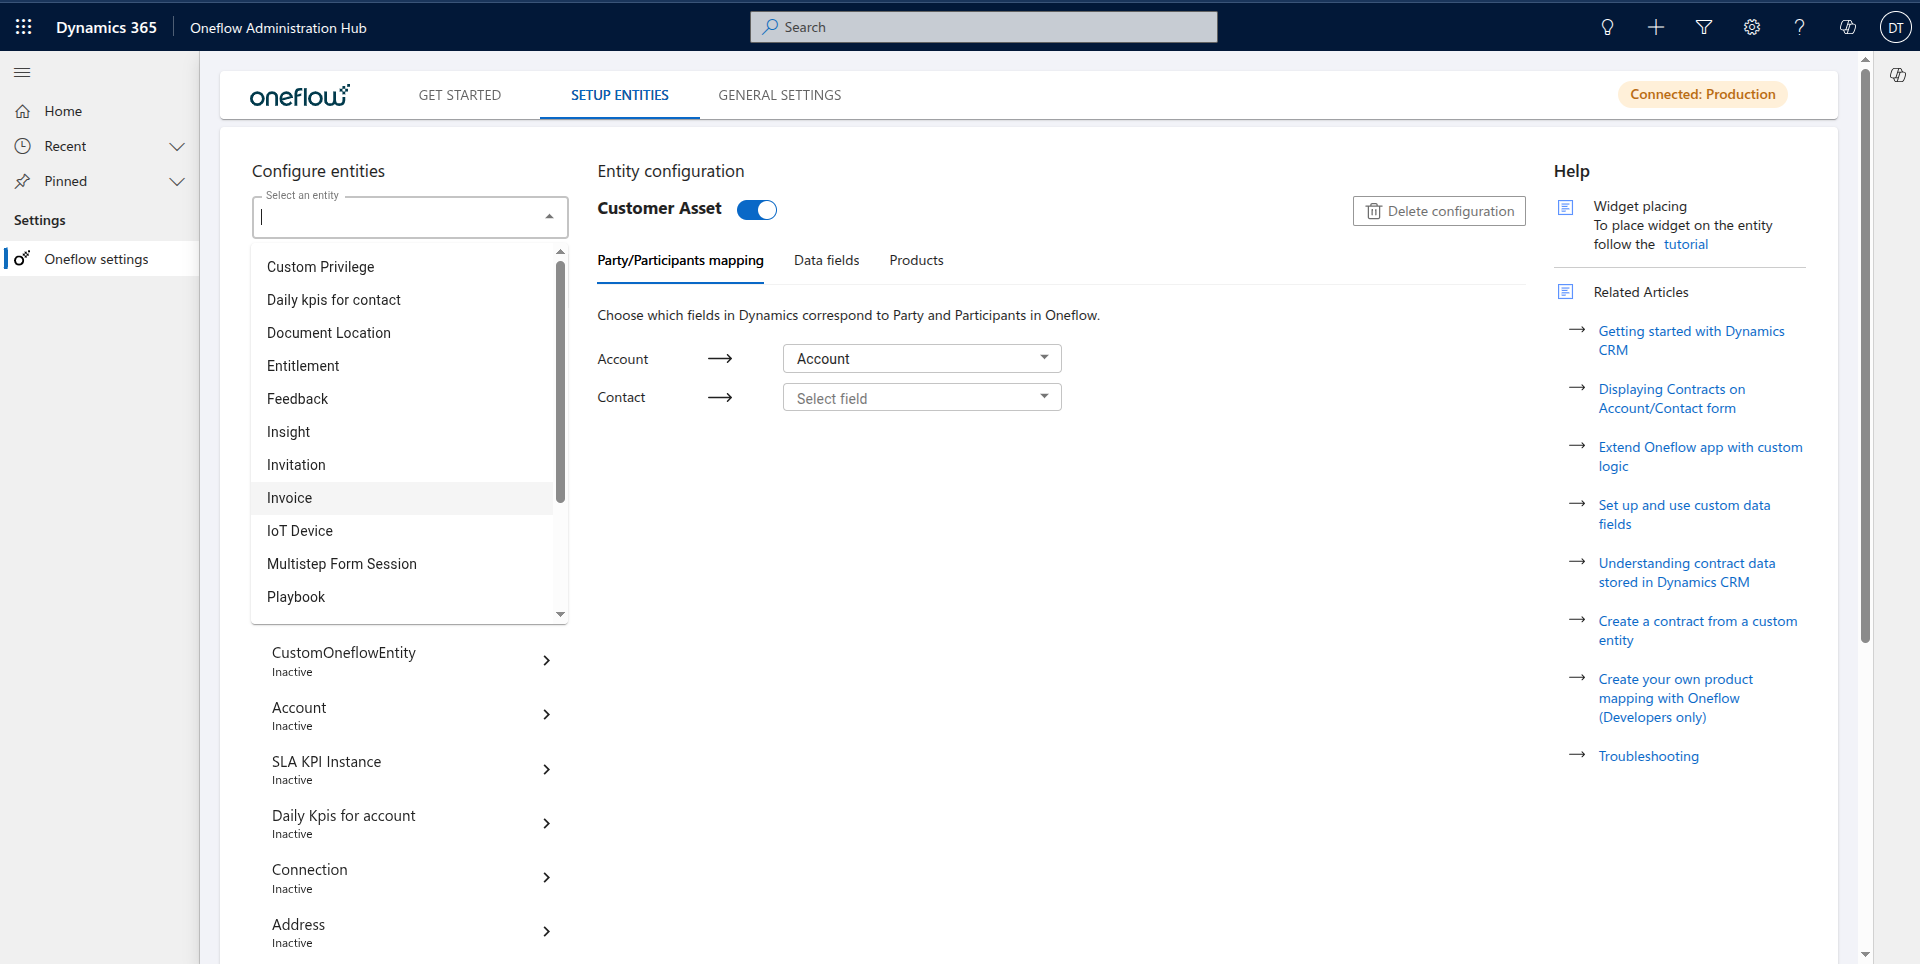The width and height of the screenshot is (1920, 964).
Task: Open the tutorial link in Help
Action: [x=1686, y=244]
